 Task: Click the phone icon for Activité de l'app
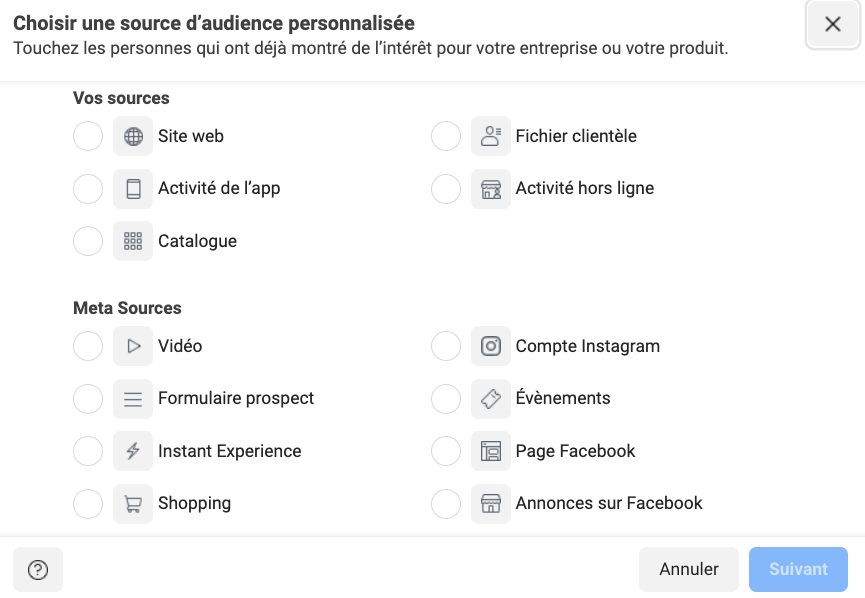pyautogui.click(x=133, y=188)
